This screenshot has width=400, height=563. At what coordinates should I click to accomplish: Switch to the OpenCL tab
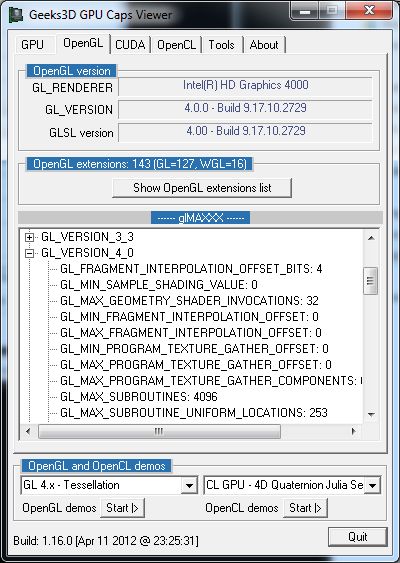click(x=176, y=45)
